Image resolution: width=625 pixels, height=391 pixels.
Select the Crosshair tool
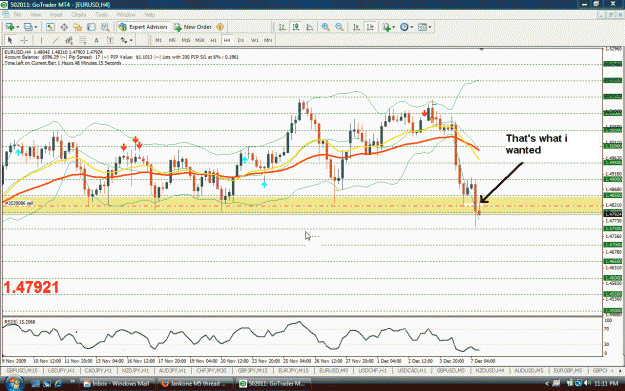tap(24, 40)
